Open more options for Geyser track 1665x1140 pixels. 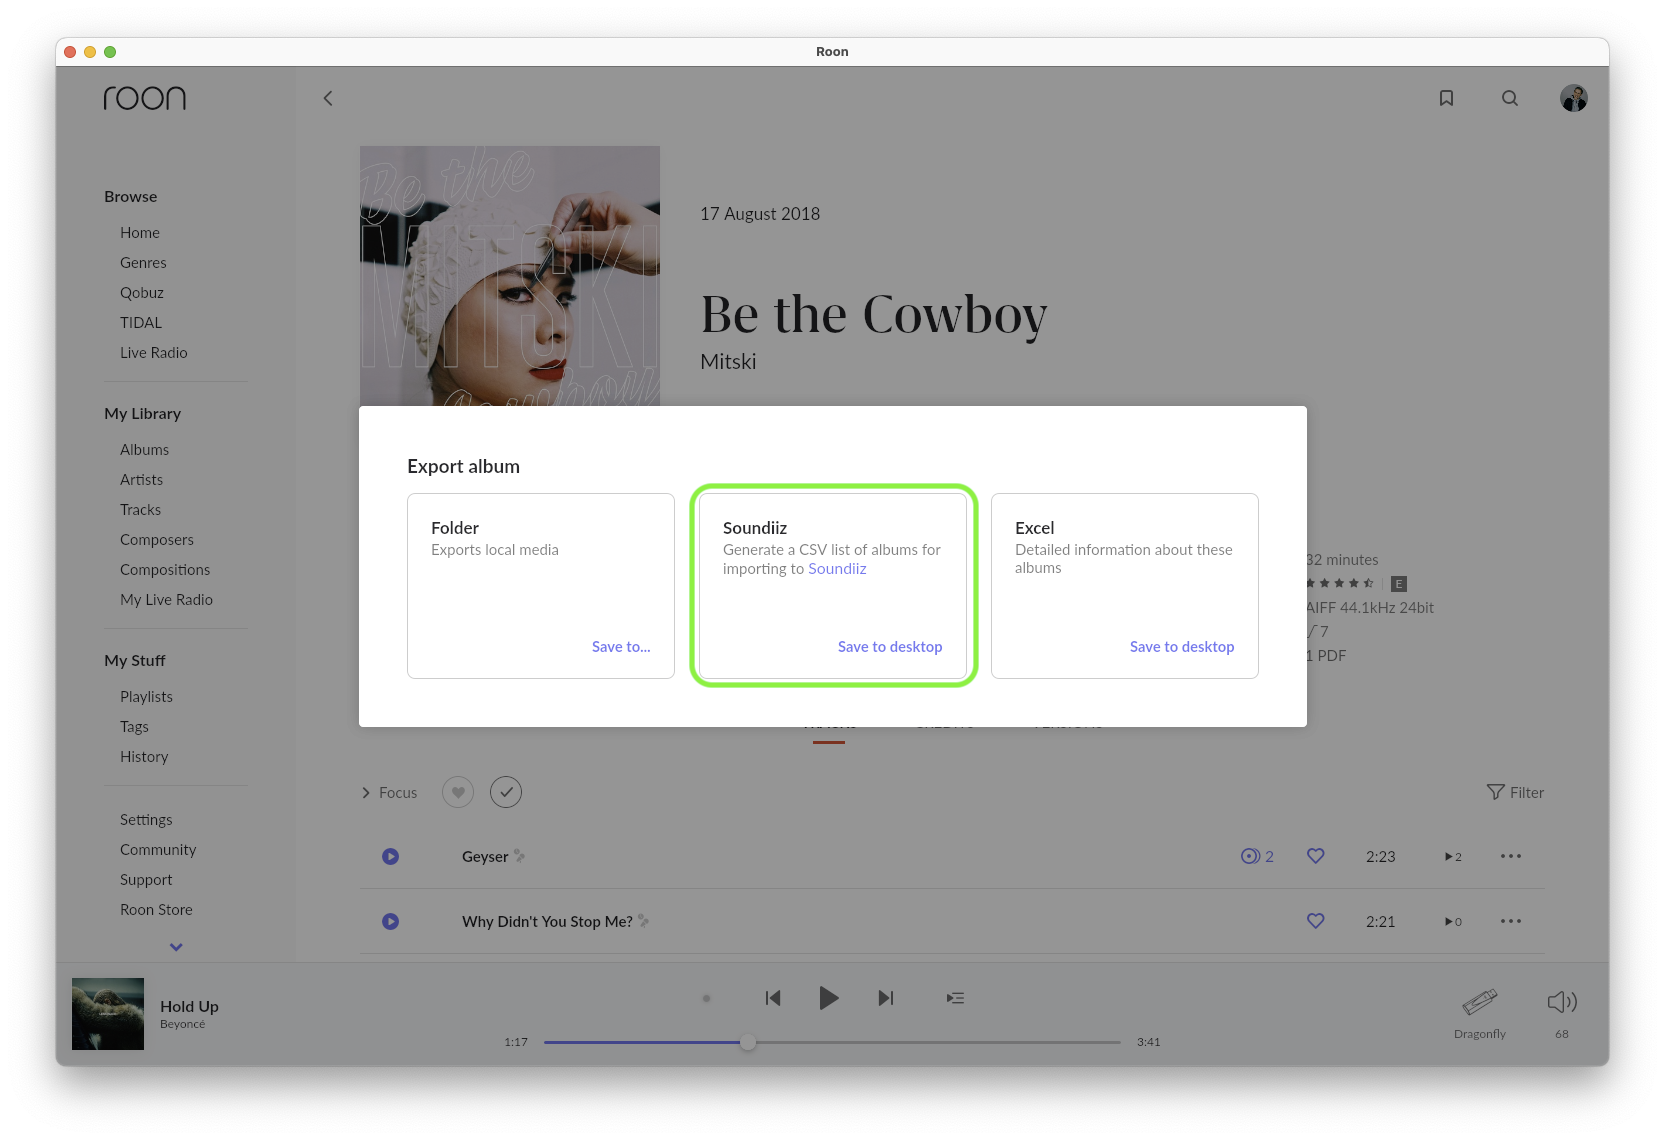[1511, 856]
